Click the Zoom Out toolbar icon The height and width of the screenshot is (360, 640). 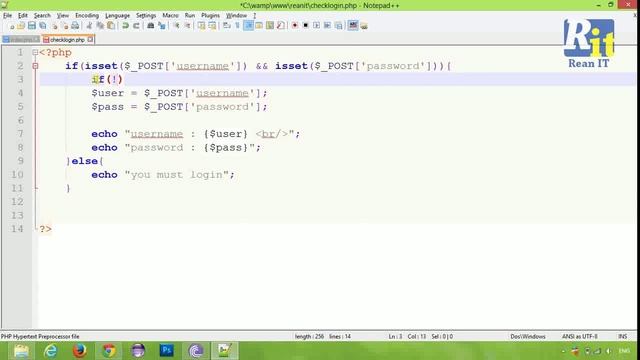point(187,26)
